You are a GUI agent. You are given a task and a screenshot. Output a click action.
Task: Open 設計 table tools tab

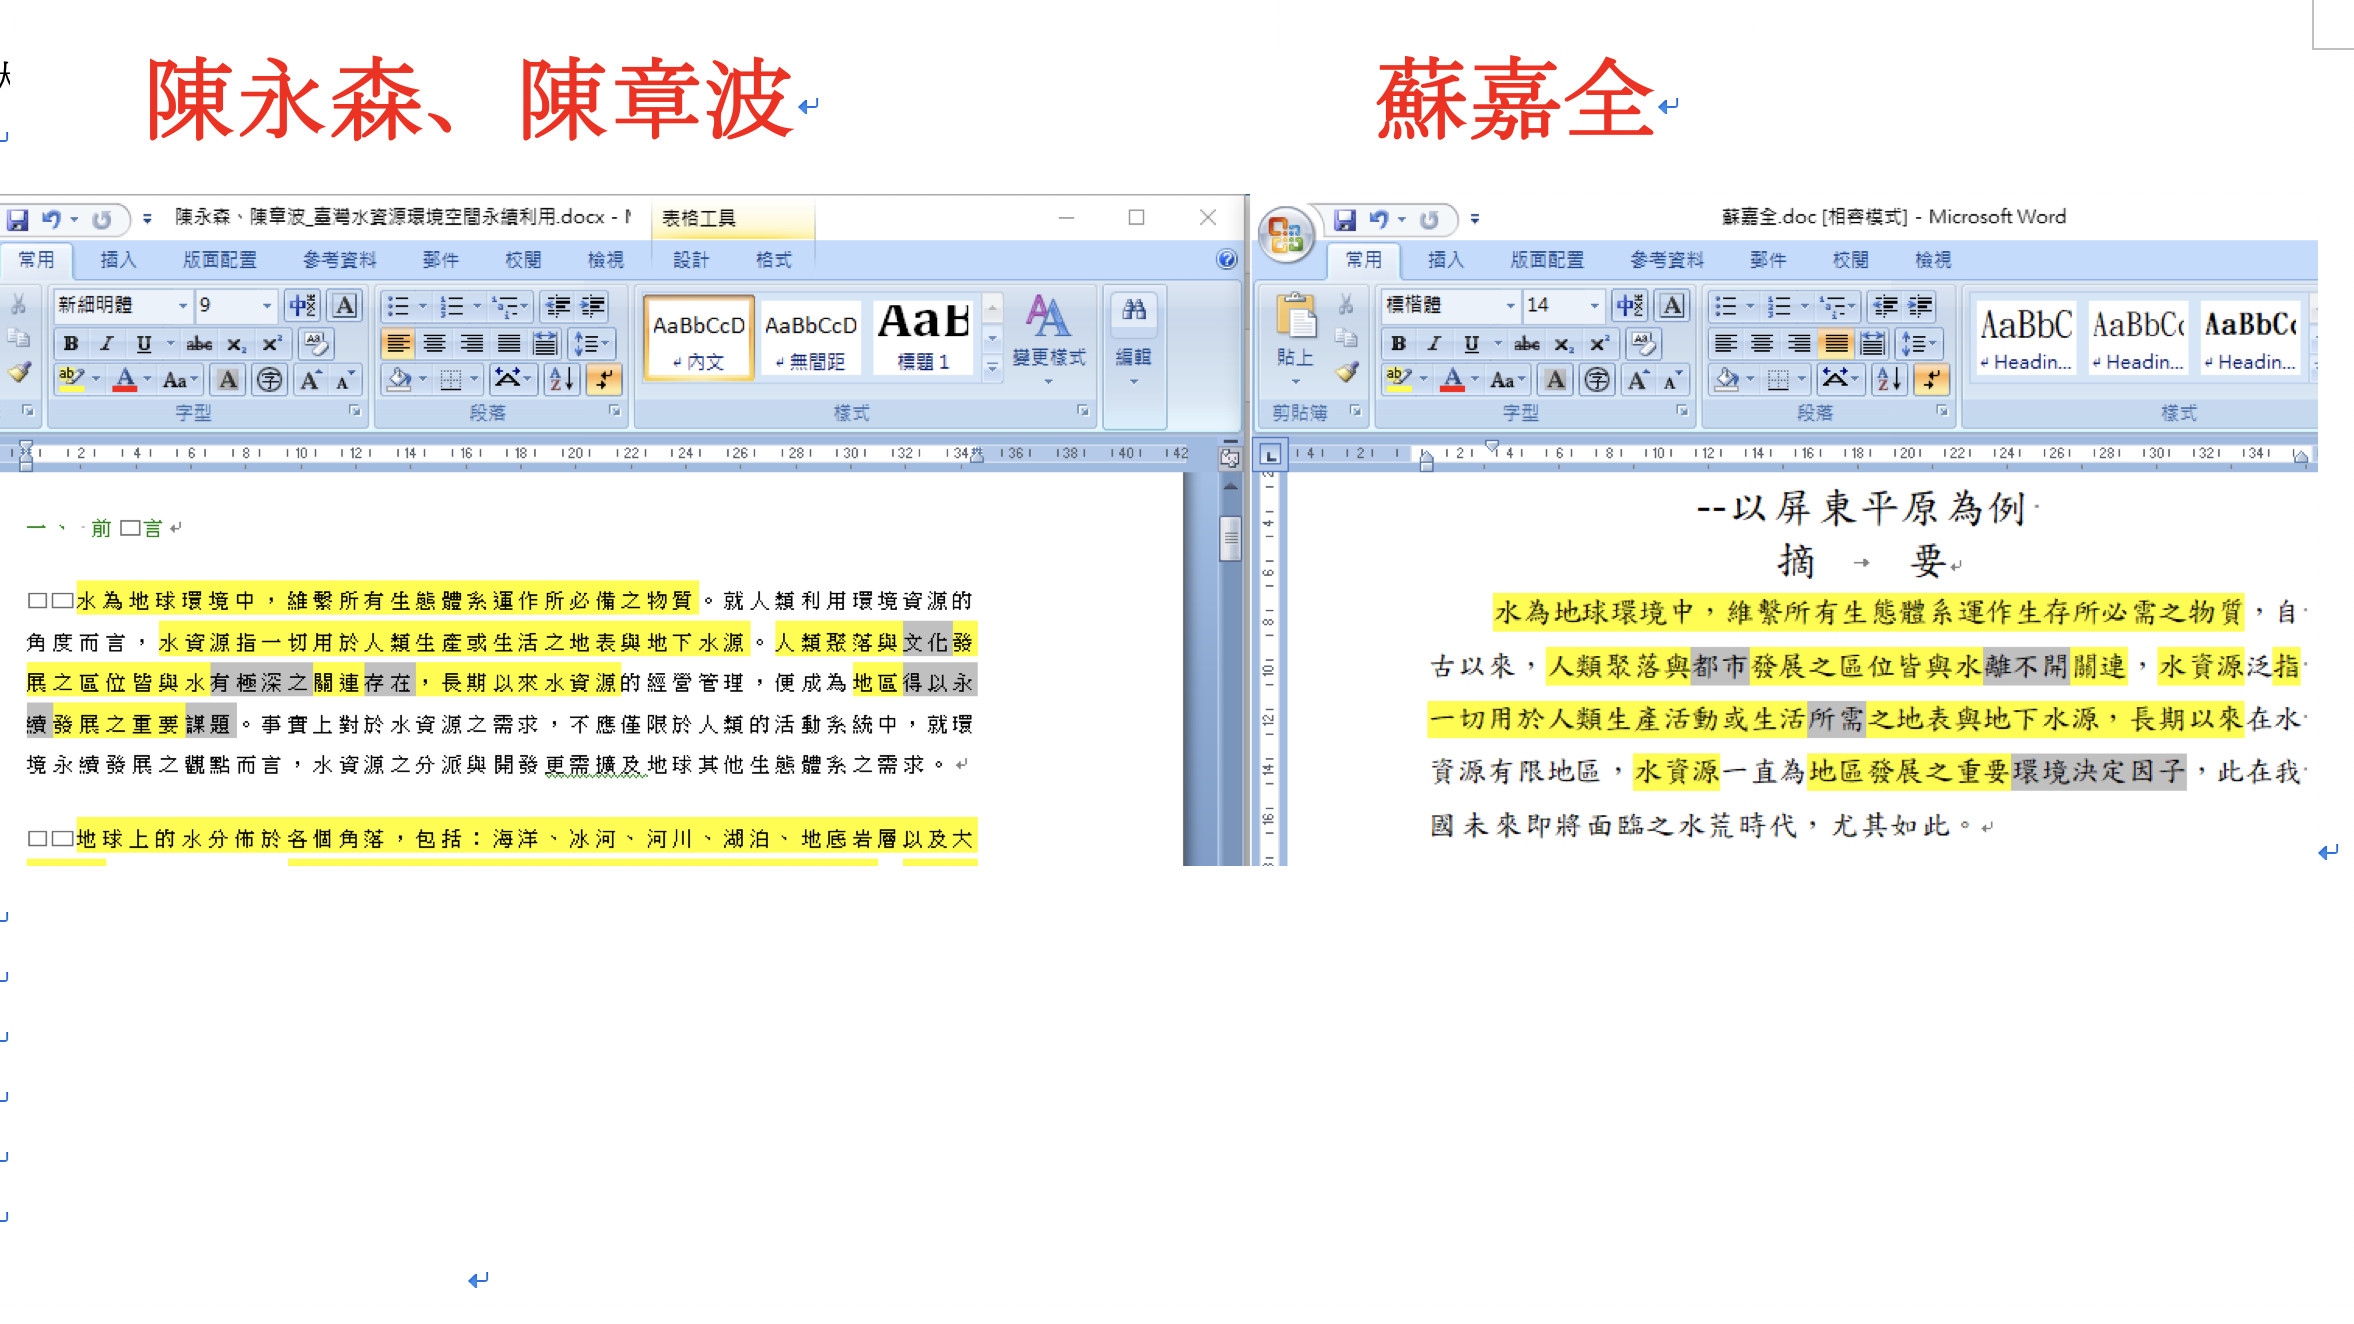(x=691, y=260)
